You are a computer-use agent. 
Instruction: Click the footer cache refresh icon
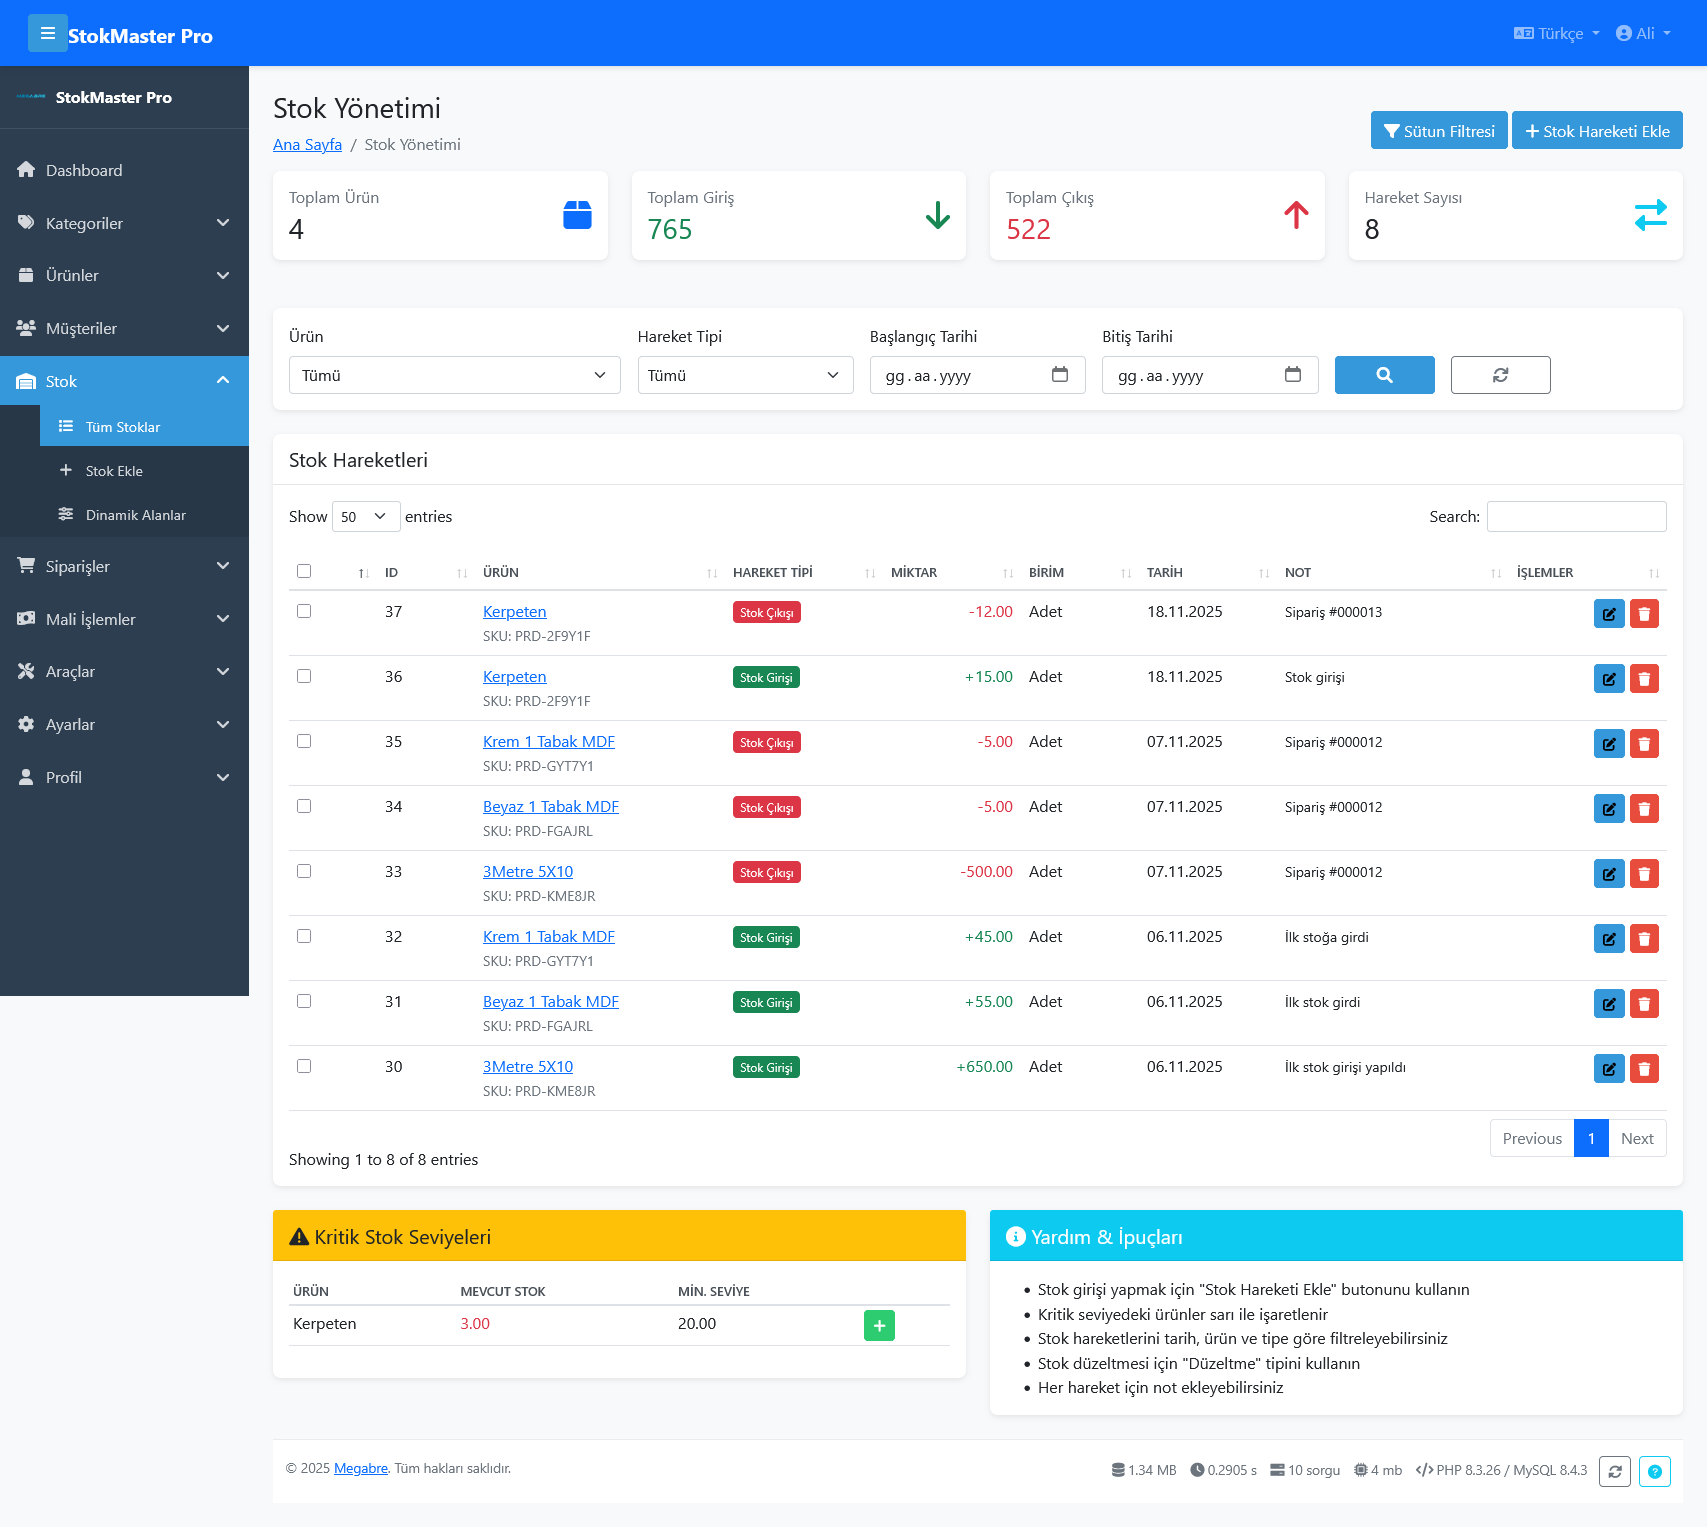click(1614, 1471)
